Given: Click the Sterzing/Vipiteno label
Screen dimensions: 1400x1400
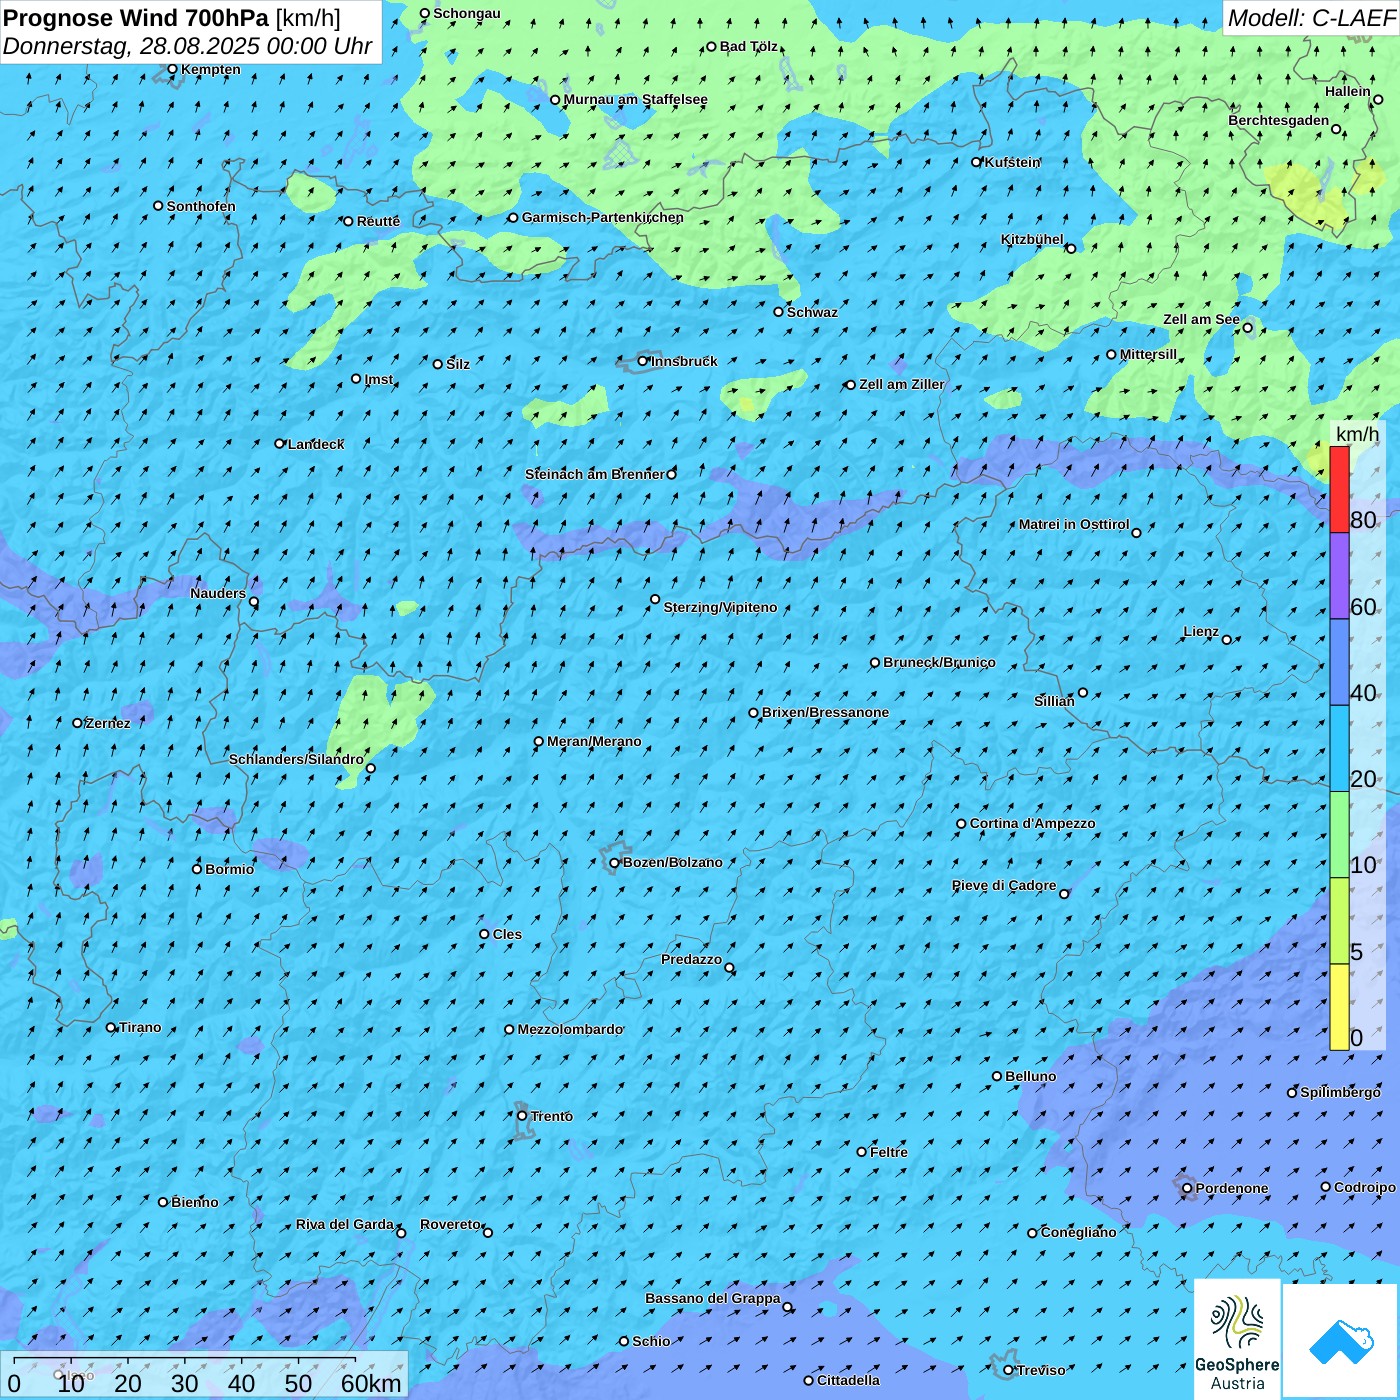Looking at the screenshot, I should (720, 607).
